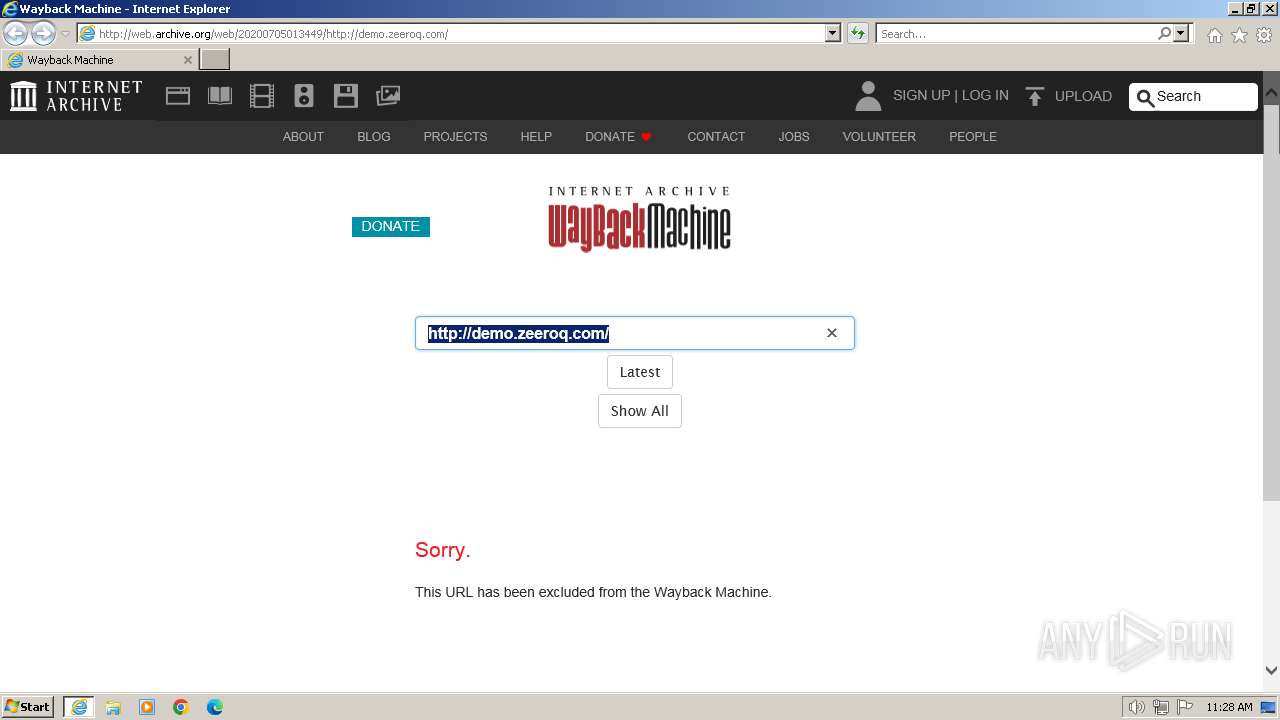Image resolution: width=1280 pixels, height=720 pixels.
Task: Click the page scroll up arrow
Action: pyautogui.click(x=1271, y=92)
